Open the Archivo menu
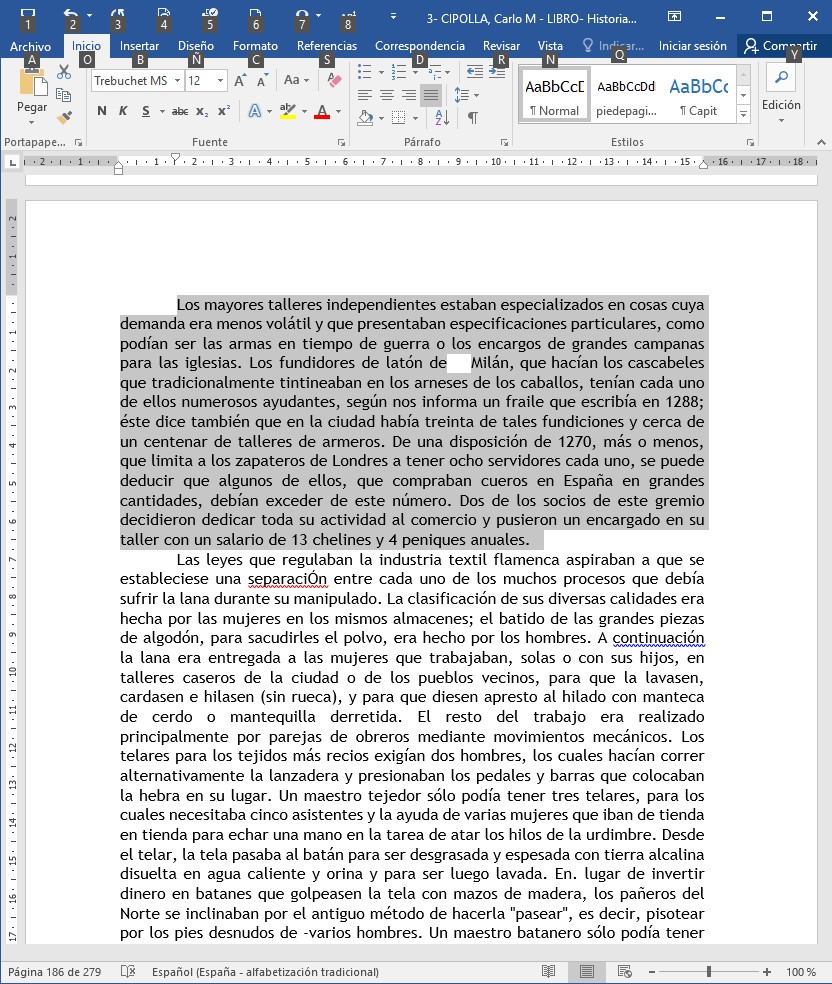 tap(30, 46)
